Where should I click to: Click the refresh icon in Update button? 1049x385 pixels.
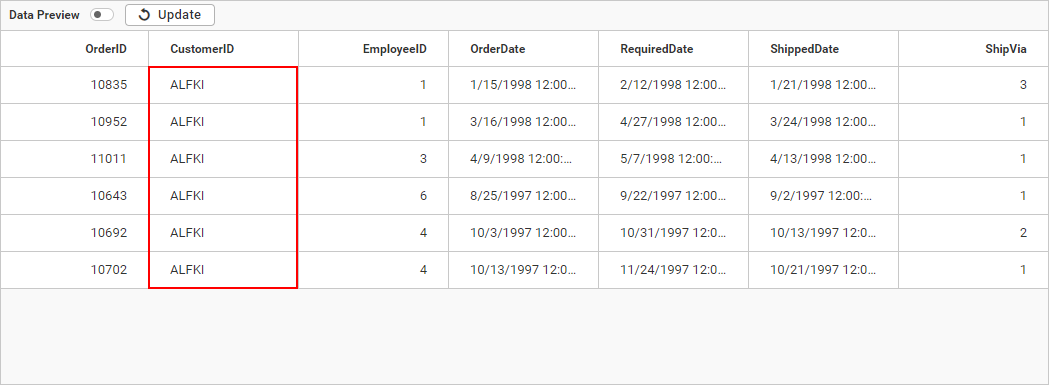[x=144, y=15]
